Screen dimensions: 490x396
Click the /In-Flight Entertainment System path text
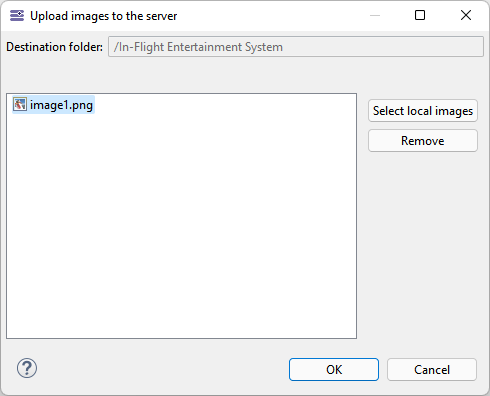point(198,47)
